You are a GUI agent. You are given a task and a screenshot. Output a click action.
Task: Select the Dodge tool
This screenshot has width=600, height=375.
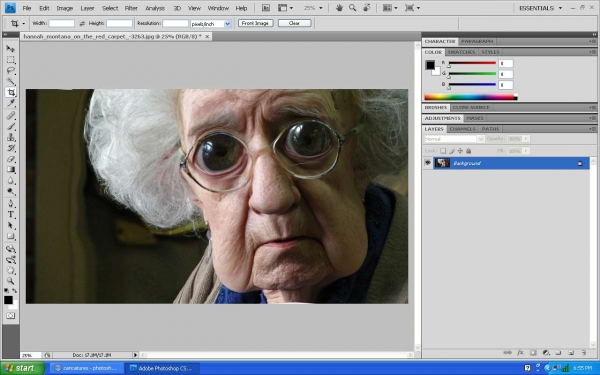tap(10, 191)
